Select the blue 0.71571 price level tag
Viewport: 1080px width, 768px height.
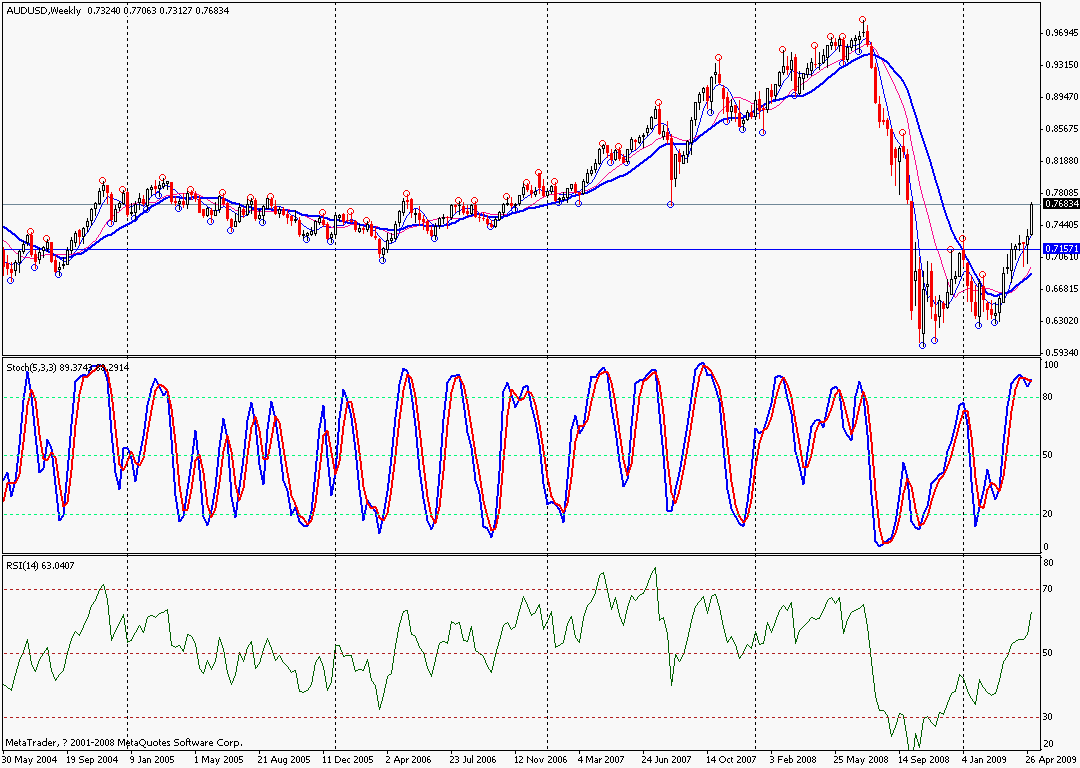pyautogui.click(x=1061, y=248)
